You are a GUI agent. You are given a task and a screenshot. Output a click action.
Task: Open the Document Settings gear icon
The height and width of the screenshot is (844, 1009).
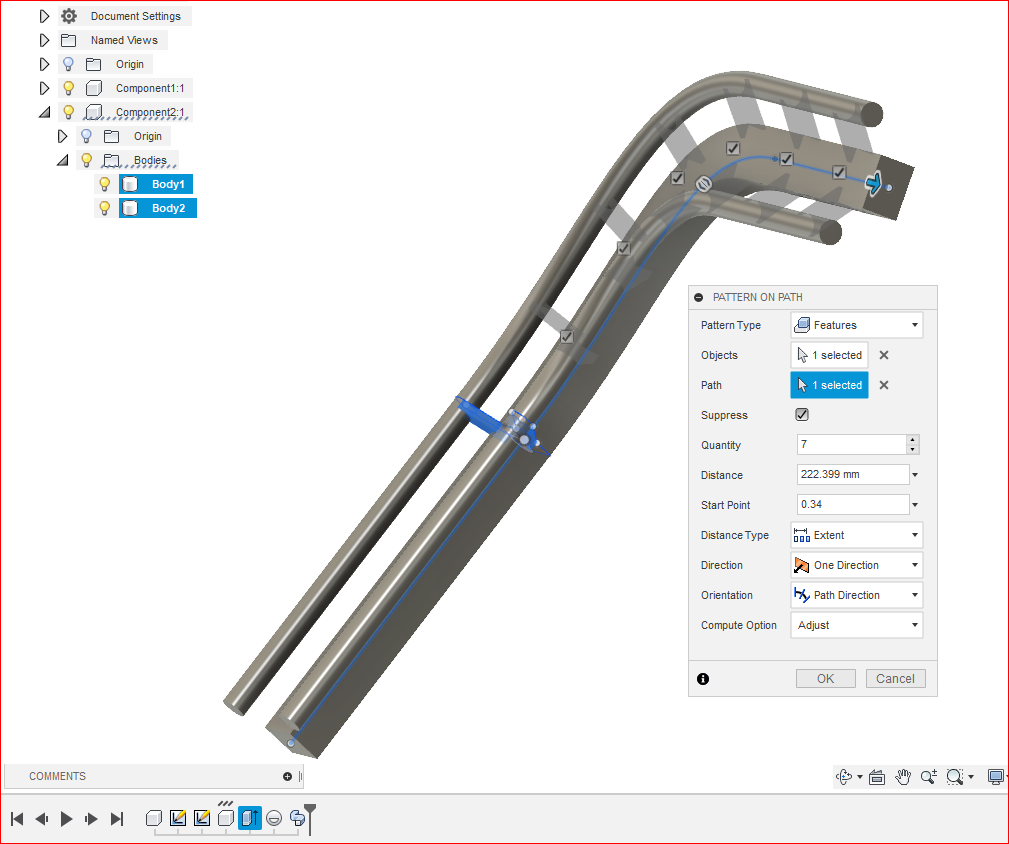click(67, 15)
